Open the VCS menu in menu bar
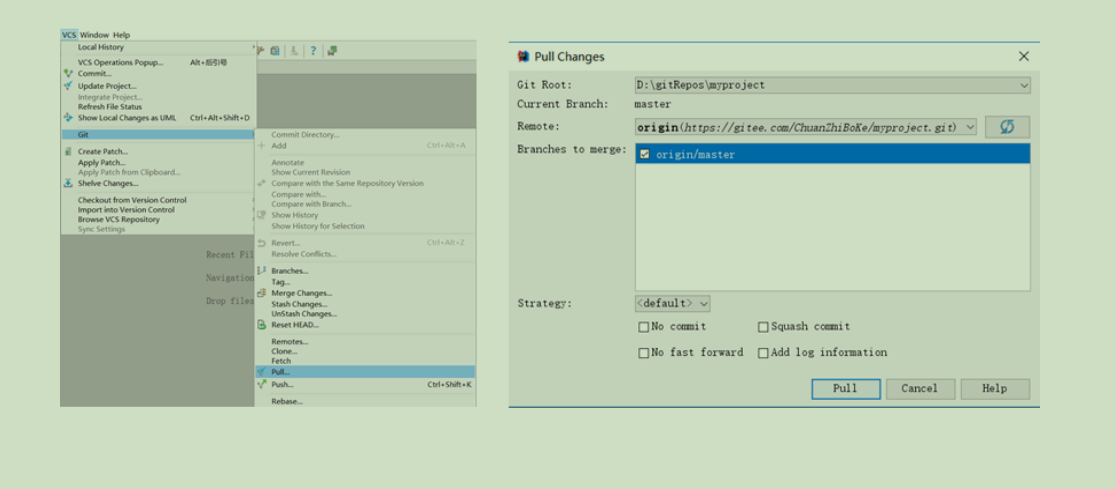This screenshot has height=489, width=1116. [68, 35]
